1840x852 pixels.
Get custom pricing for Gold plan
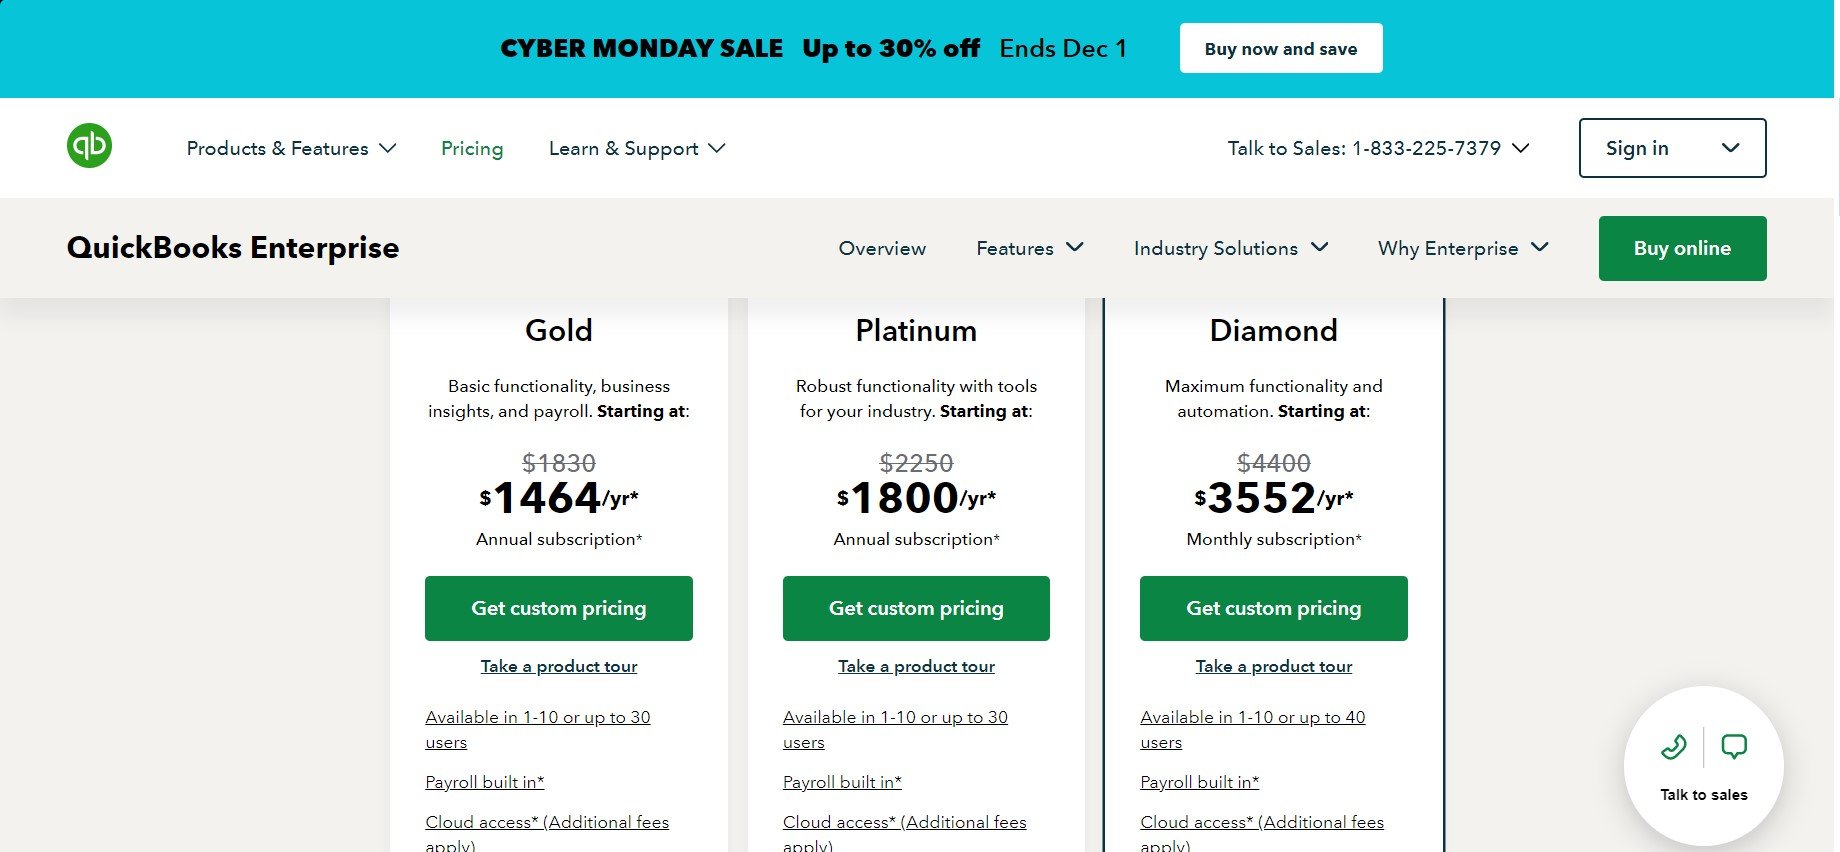(559, 608)
